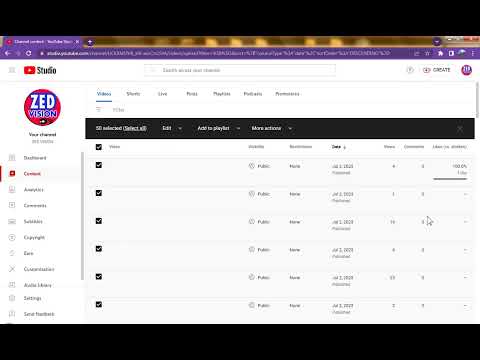Screen dimensions: 480x360
Task: Click the Visibility column header
Action: coord(256,147)
